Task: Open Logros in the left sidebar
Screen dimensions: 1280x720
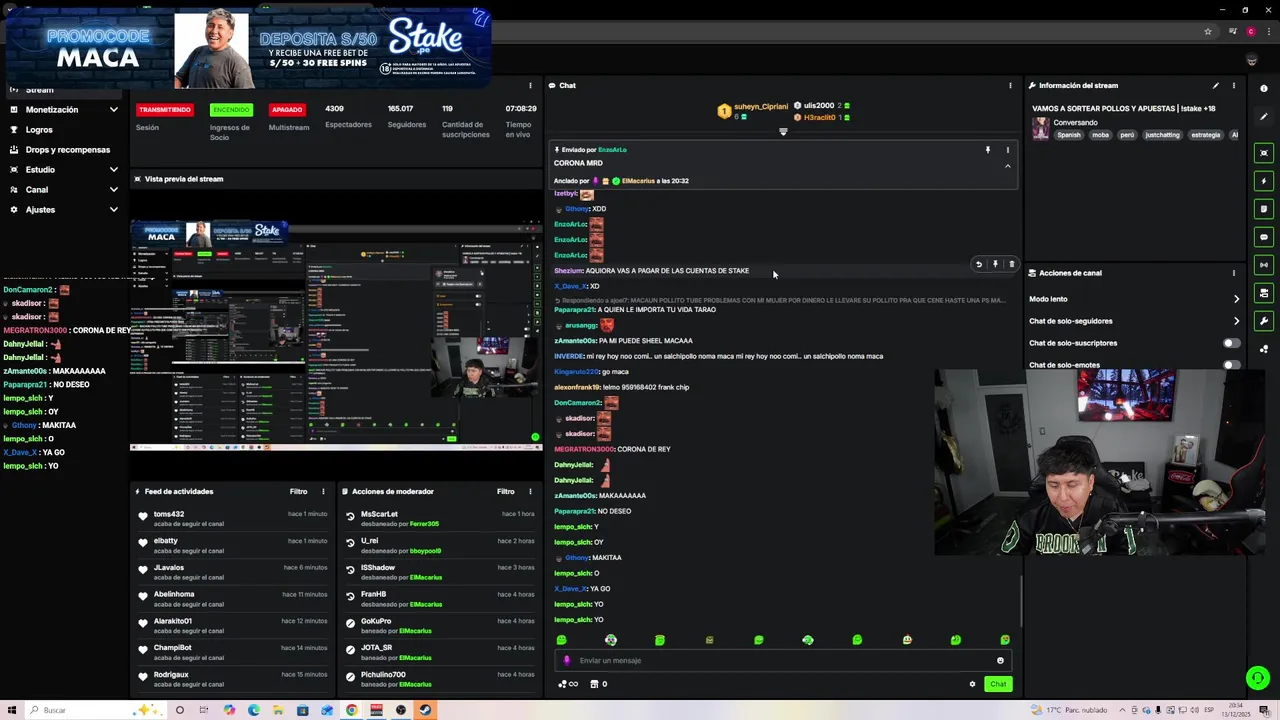Action: (39, 130)
